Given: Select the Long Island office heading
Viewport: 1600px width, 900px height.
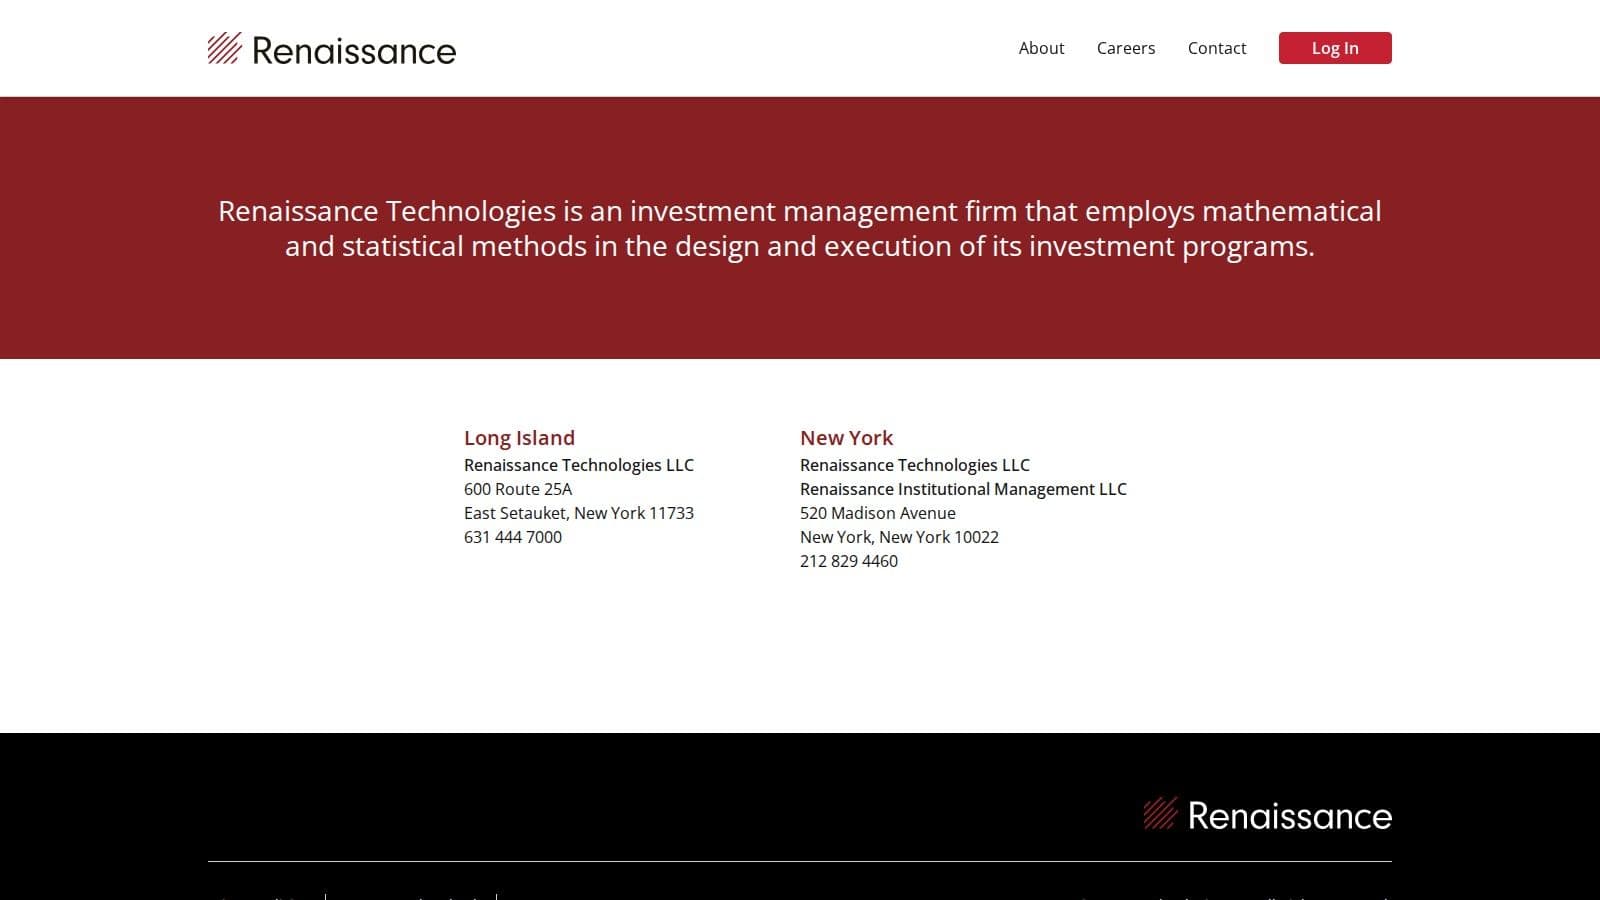Looking at the screenshot, I should [519, 438].
